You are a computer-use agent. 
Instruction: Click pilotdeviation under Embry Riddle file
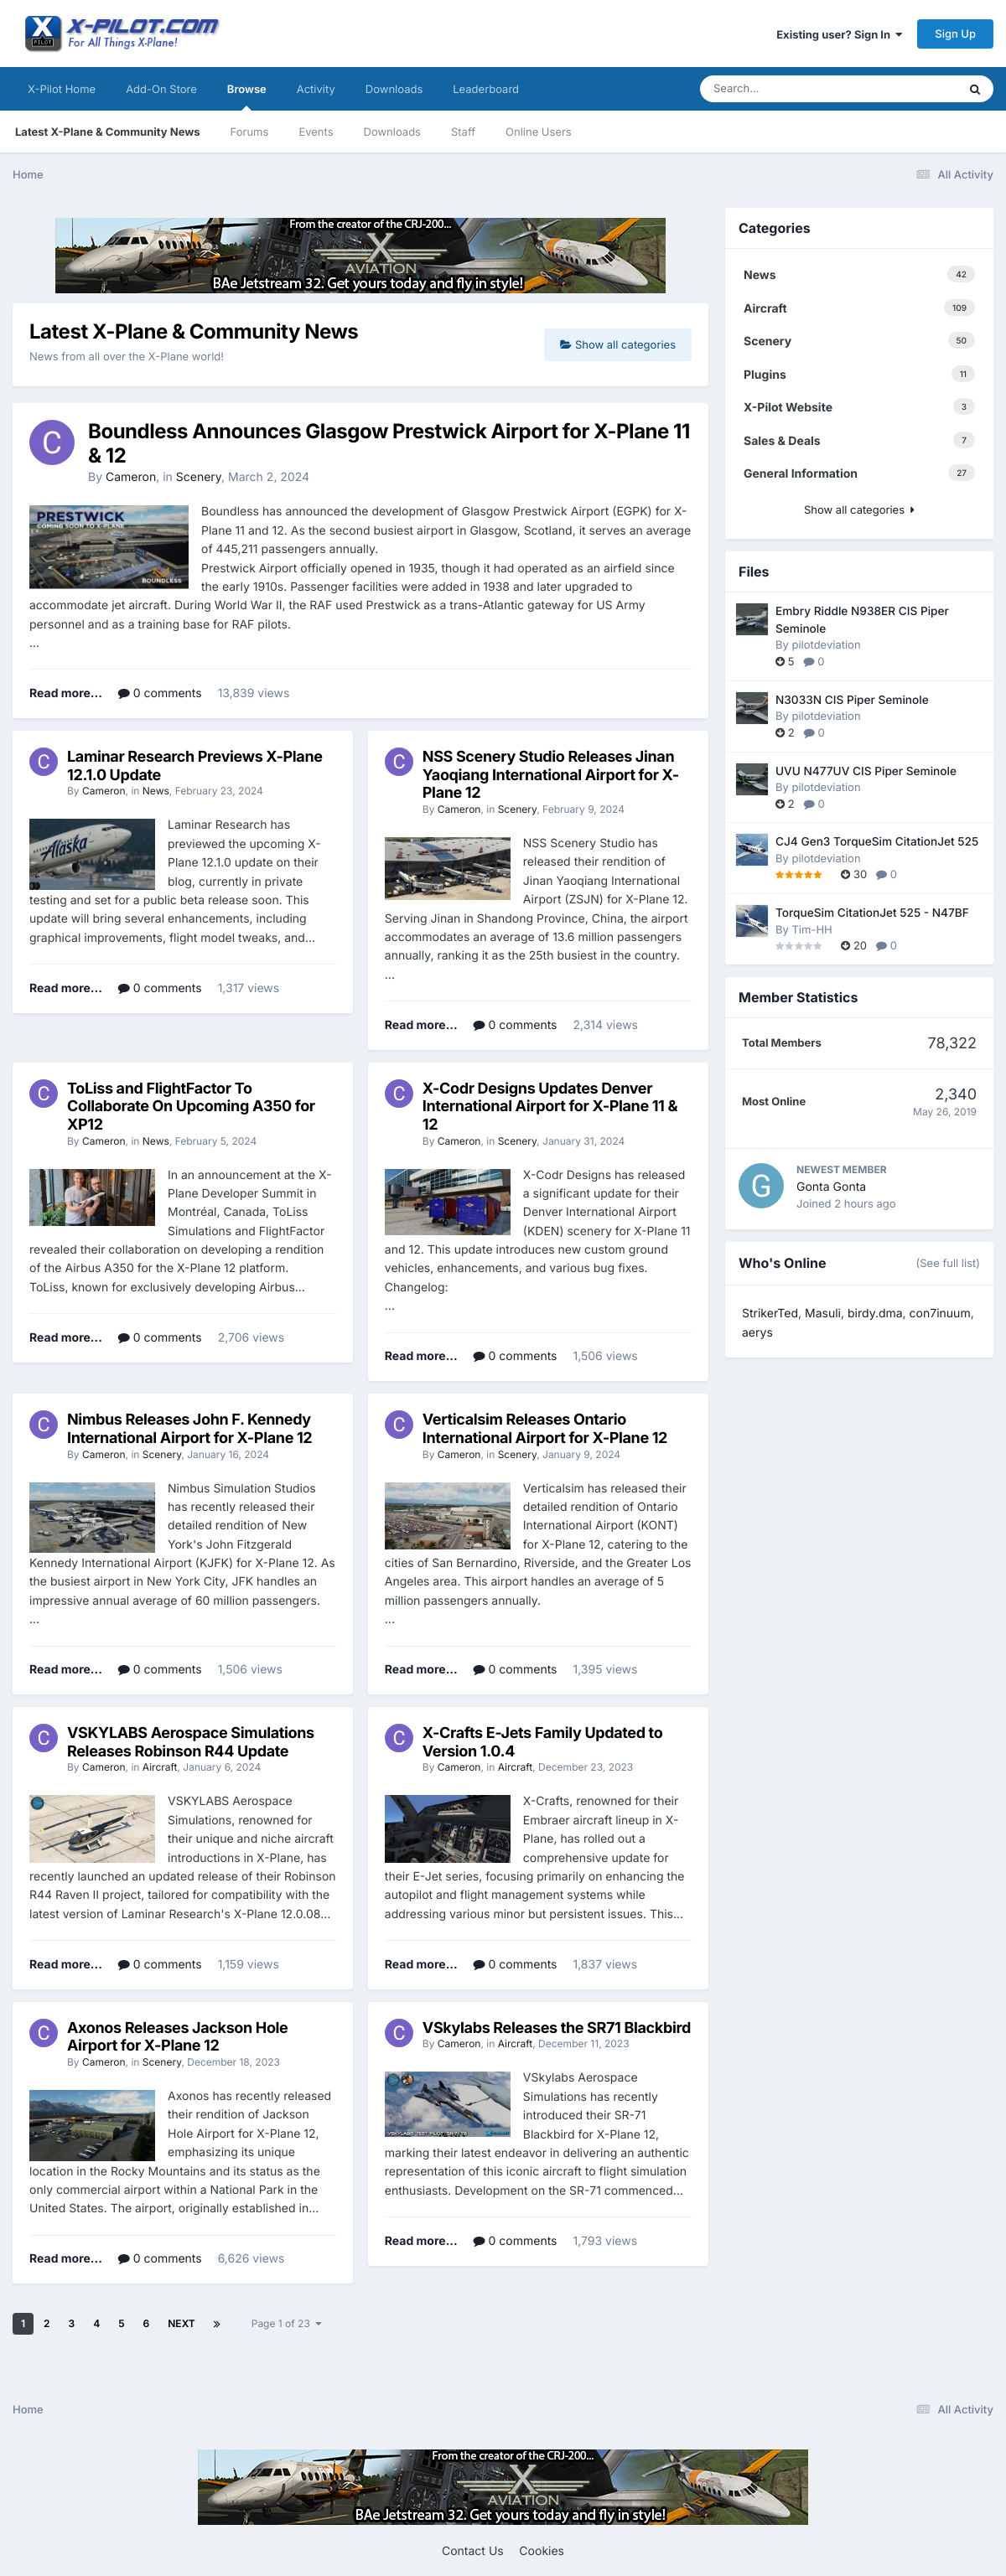click(x=825, y=645)
